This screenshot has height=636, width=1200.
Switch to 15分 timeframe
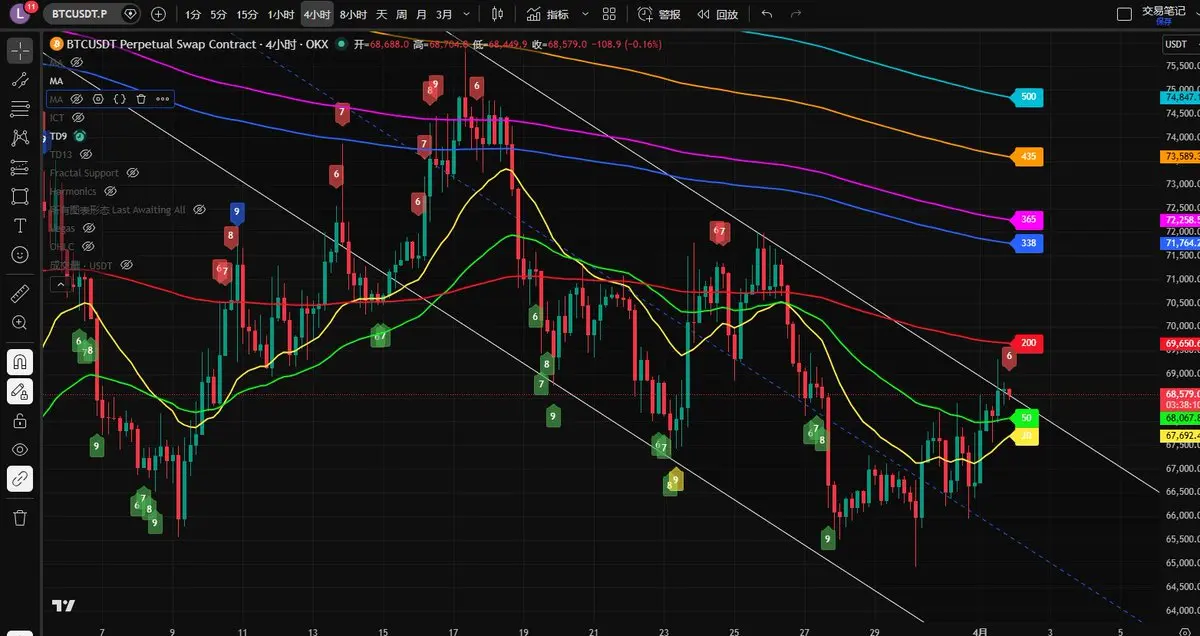[247, 14]
